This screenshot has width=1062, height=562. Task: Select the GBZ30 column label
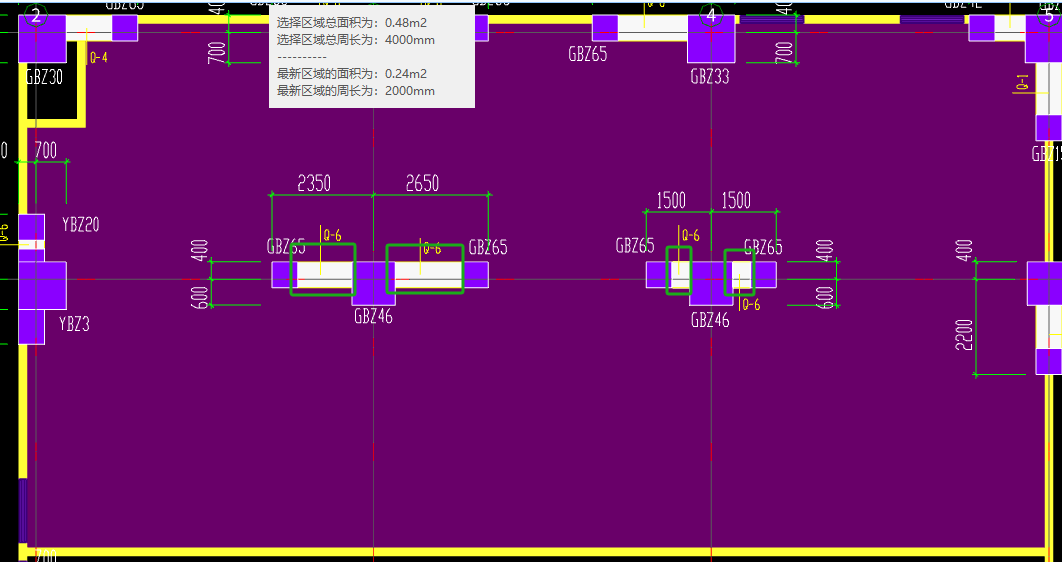coord(44,77)
